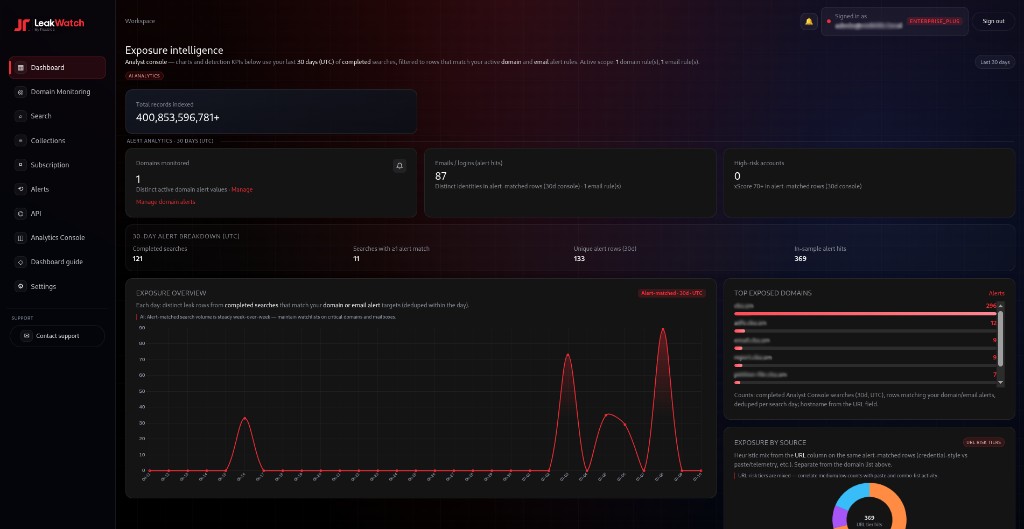Click the High-risk accounts value 0
Screen dimensions: 1024x529
point(737,176)
